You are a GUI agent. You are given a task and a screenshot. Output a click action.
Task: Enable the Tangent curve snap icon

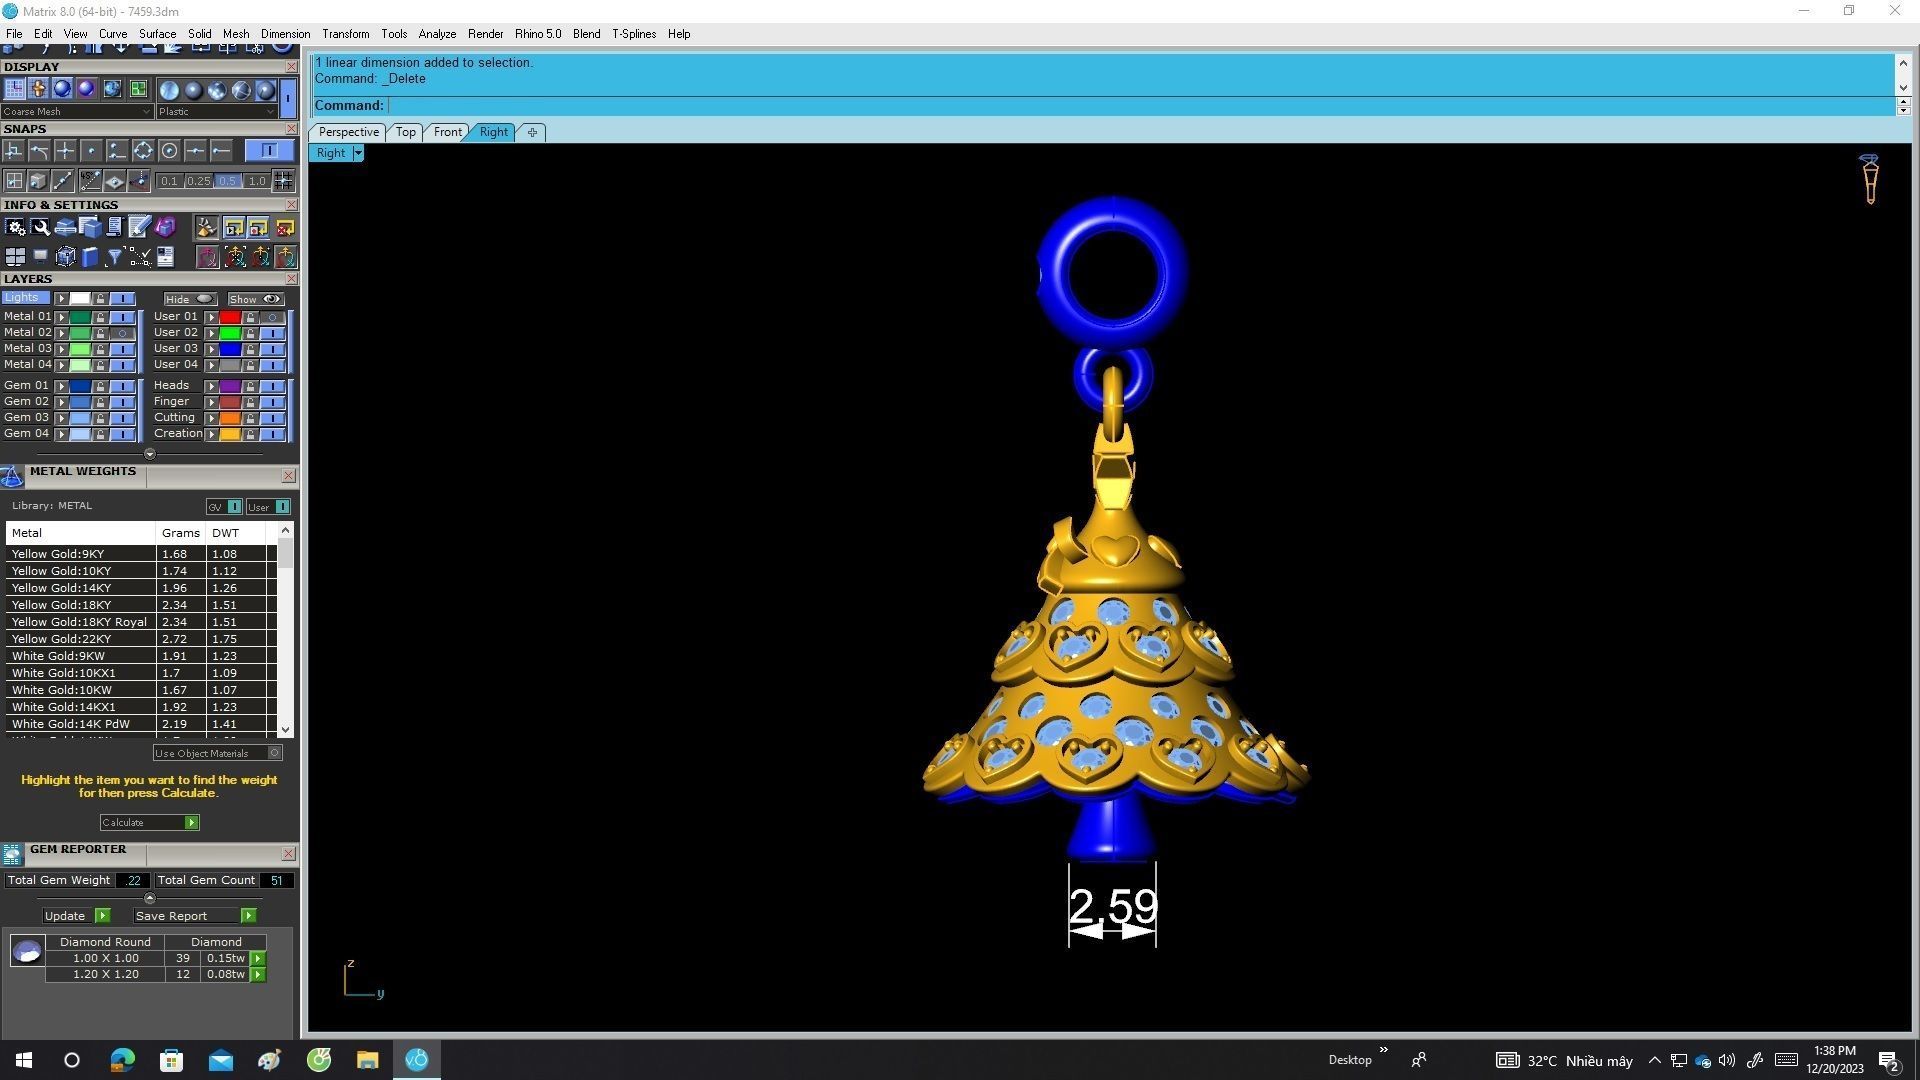39,151
